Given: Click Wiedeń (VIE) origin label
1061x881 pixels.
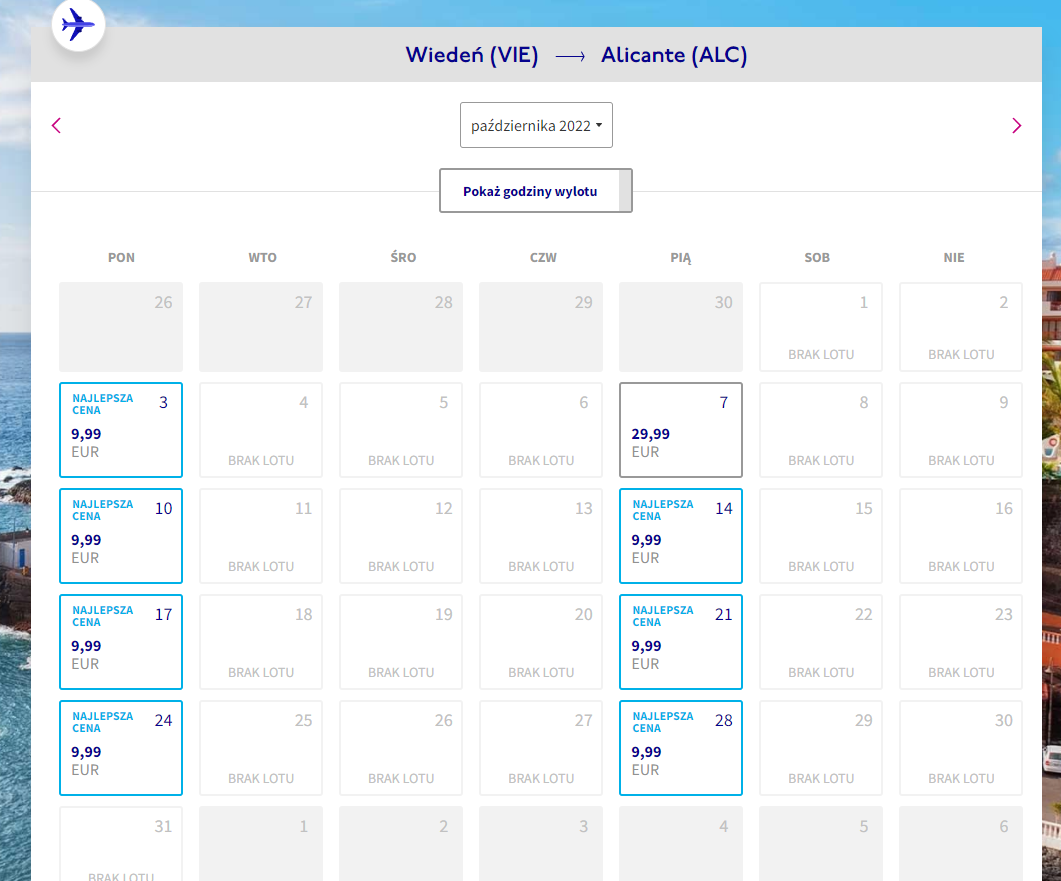Looking at the screenshot, I should pos(472,55).
